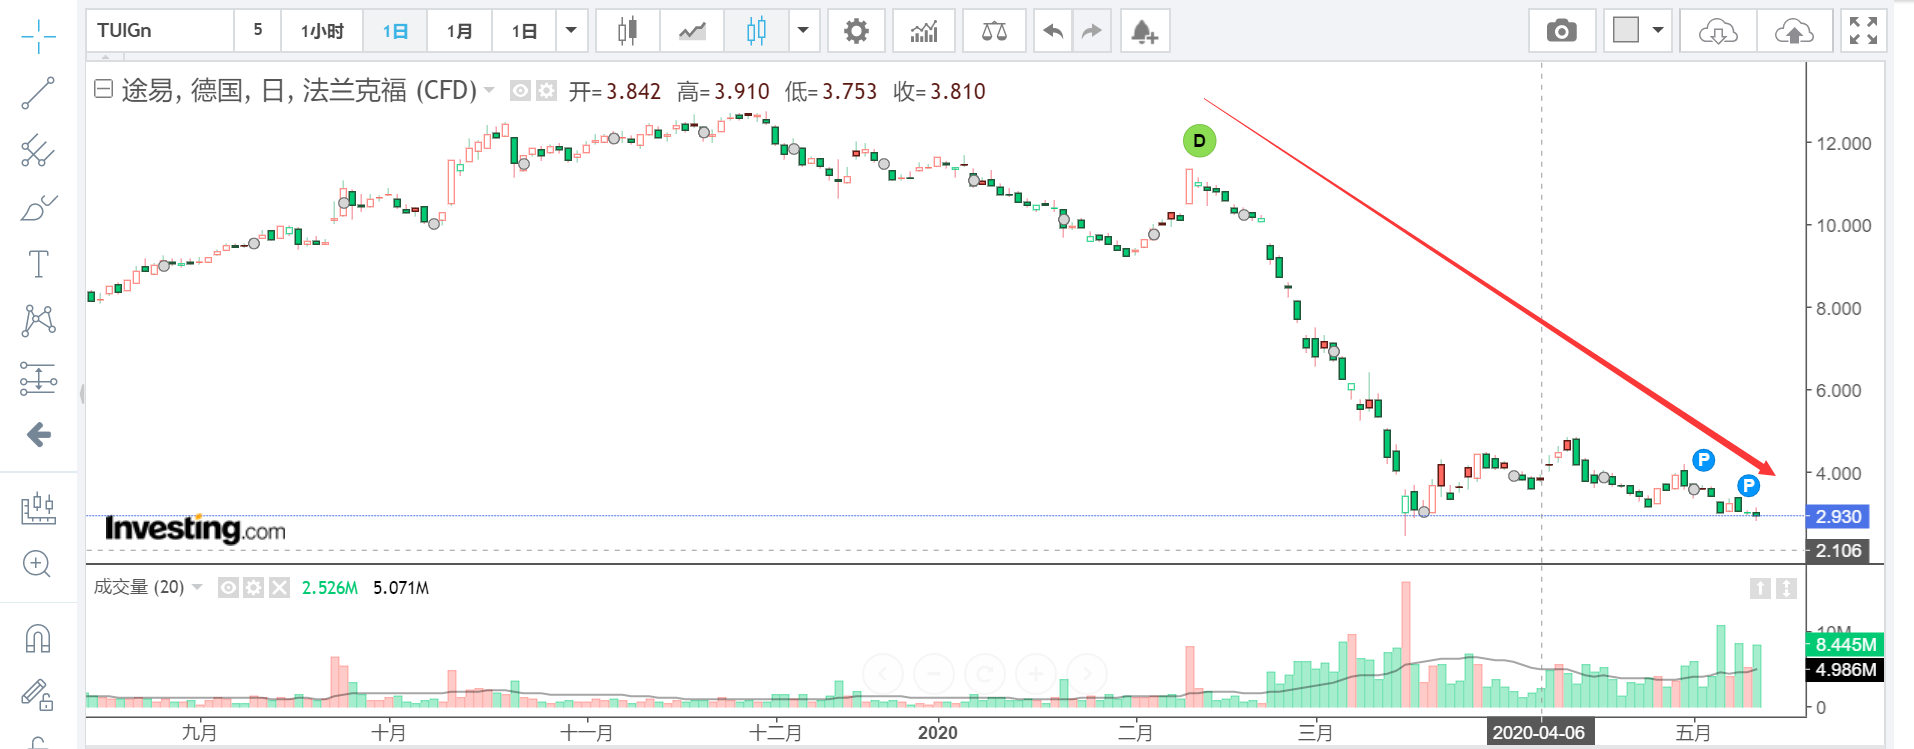Select the text annotation tool
Screen dimensions: 1914x749
(38, 264)
